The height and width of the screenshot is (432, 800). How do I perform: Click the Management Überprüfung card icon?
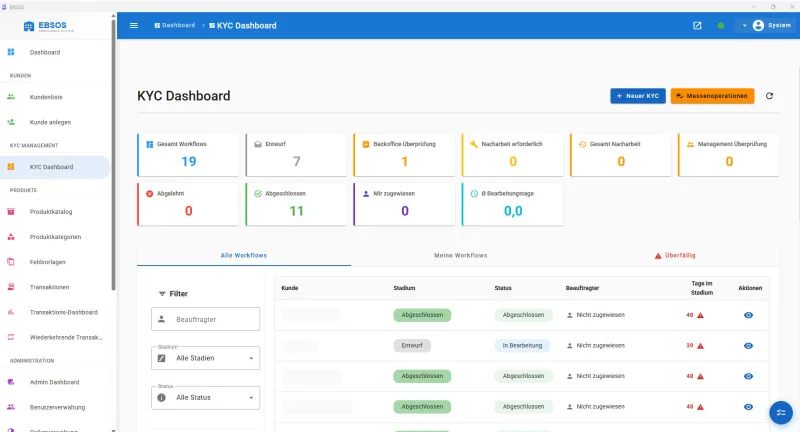[x=690, y=144]
